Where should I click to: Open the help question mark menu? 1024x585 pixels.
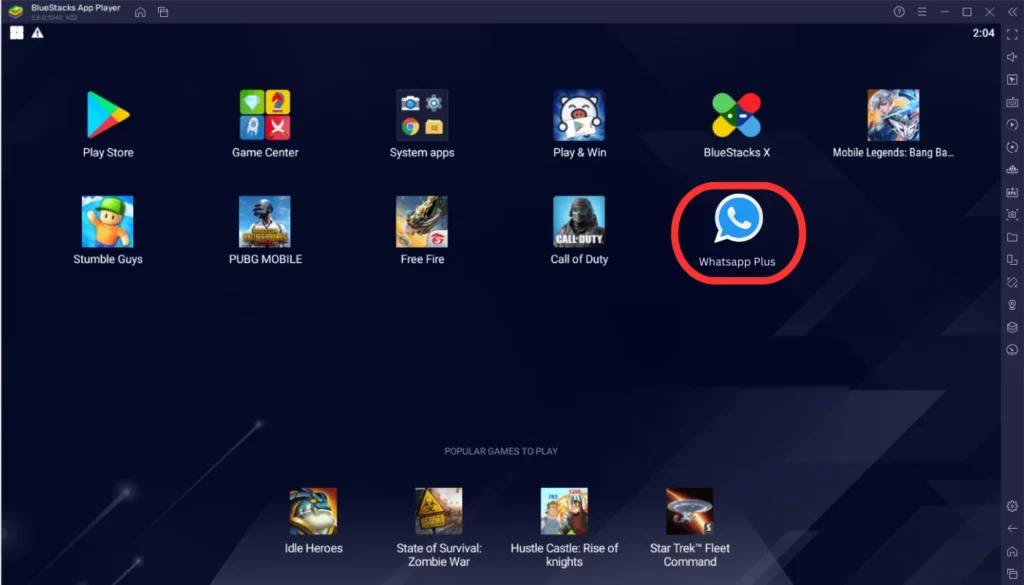pyautogui.click(x=898, y=12)
